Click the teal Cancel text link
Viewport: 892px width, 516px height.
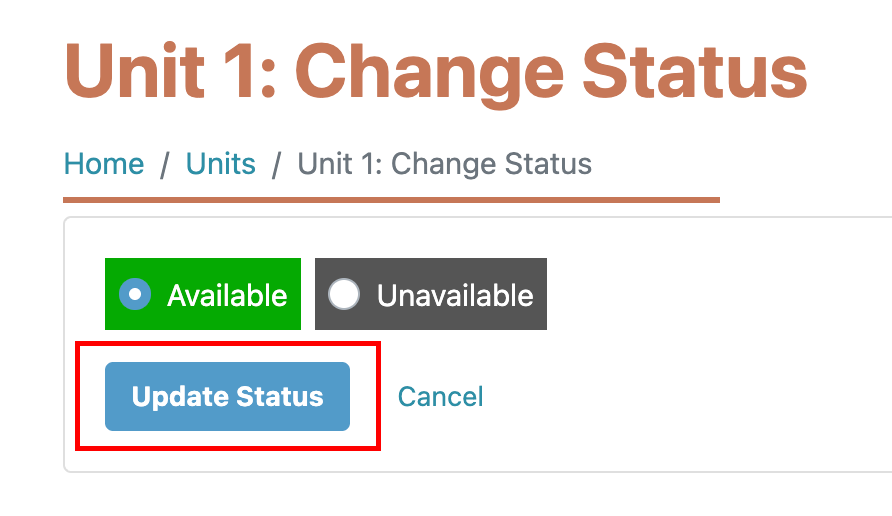[440, 397]
